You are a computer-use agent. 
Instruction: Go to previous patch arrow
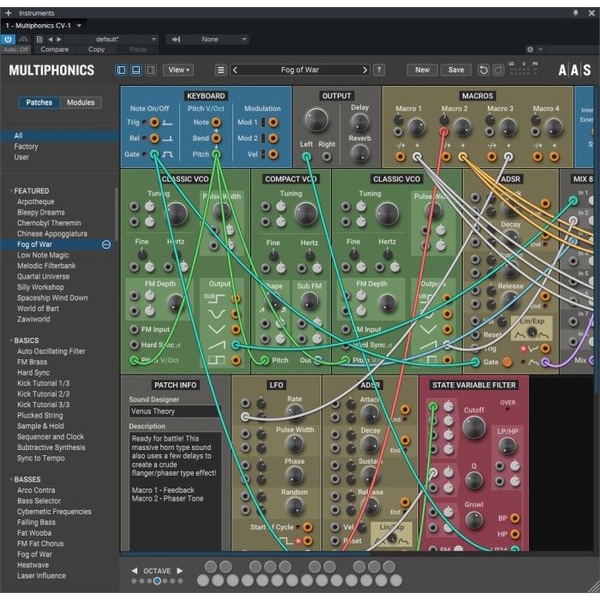click(x=235, y=70)
